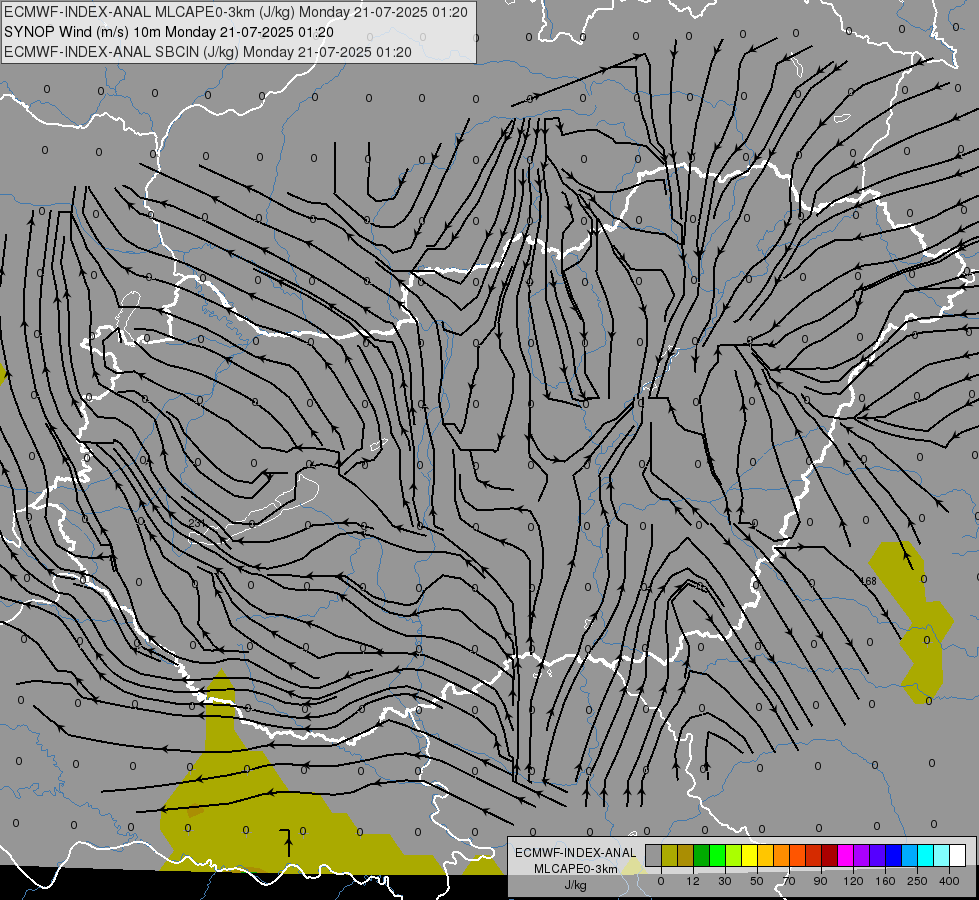Viewport: 979px width, 900px height.
Task: Click the legend value 50
Action: tap(757, 881)
